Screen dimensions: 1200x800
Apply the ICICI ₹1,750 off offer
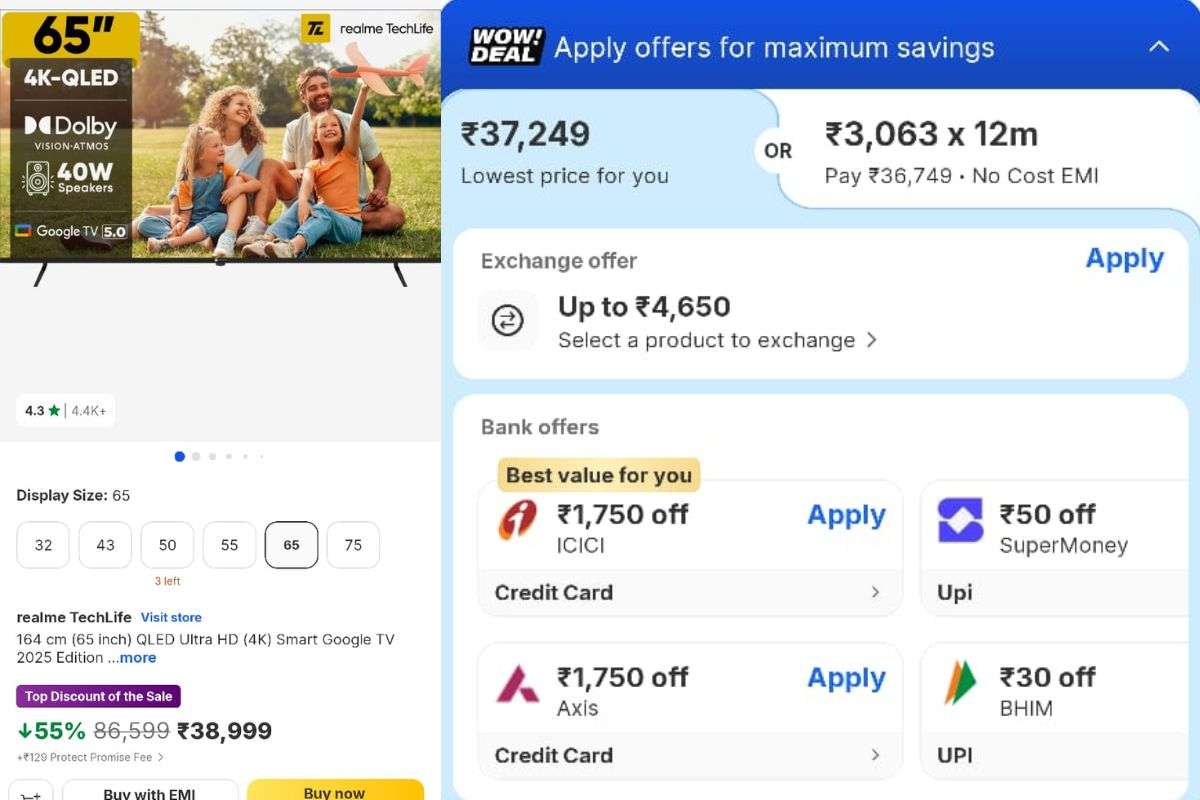tap(846, 515)
